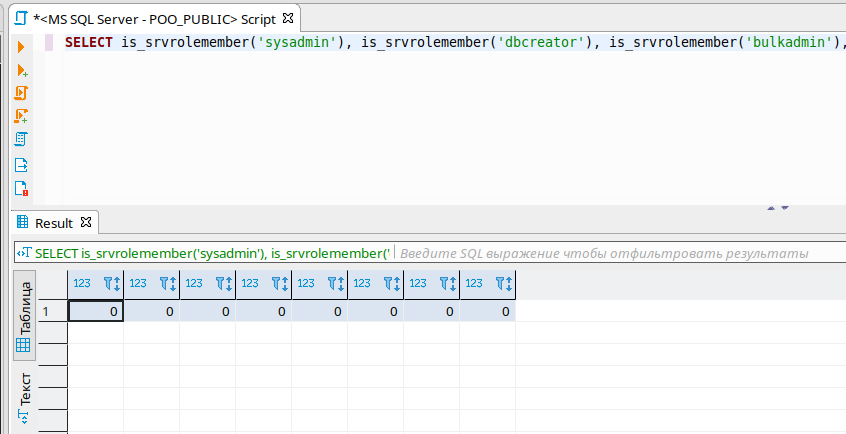Click the T icon at the left of the results filter bar
846x434 pixels.
tap(24, 253)
